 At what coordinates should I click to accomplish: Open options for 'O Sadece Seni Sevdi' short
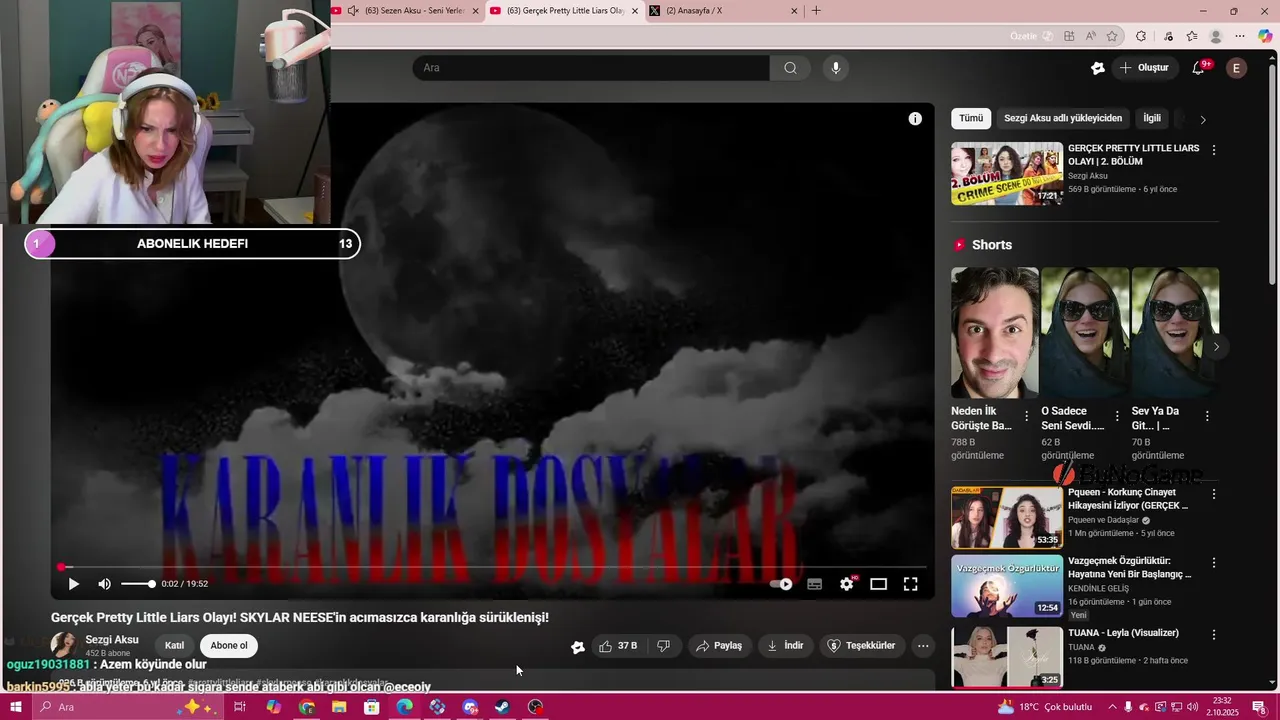1117,416
